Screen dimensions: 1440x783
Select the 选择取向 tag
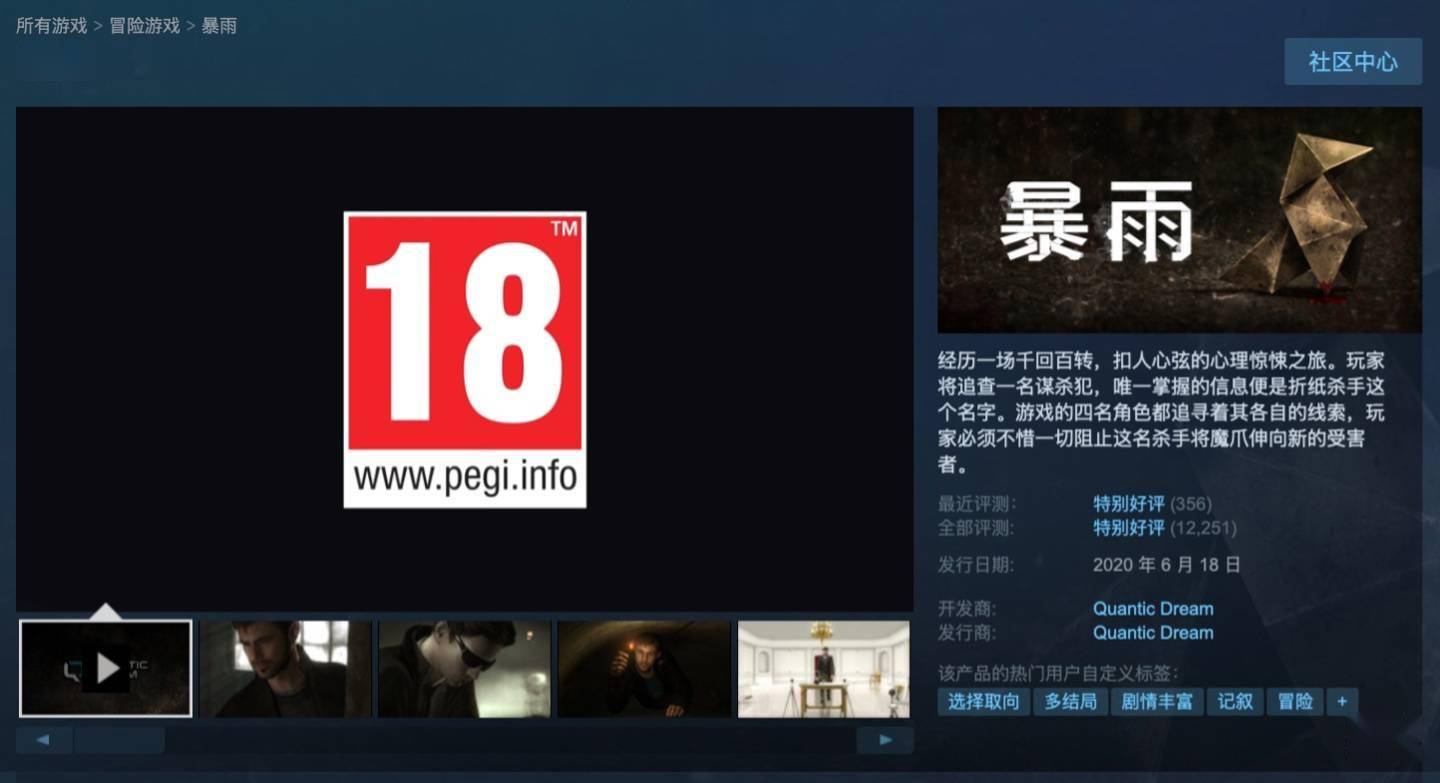pyautogui.click(x=984, y=701)
